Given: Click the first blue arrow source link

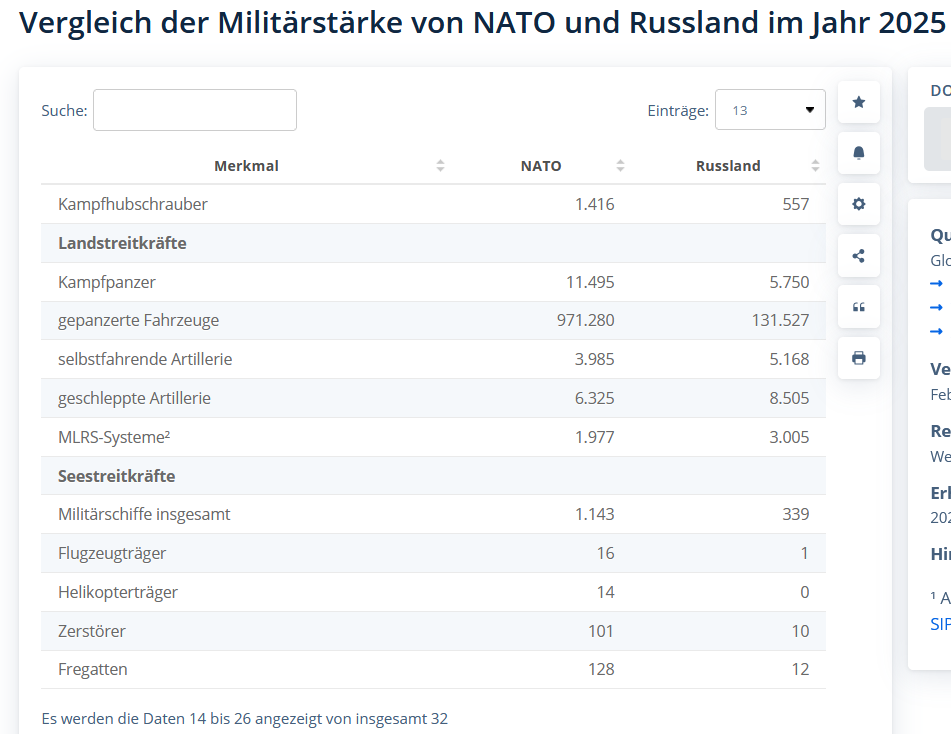Looking at the screenshot, I should tap(937, 283).
